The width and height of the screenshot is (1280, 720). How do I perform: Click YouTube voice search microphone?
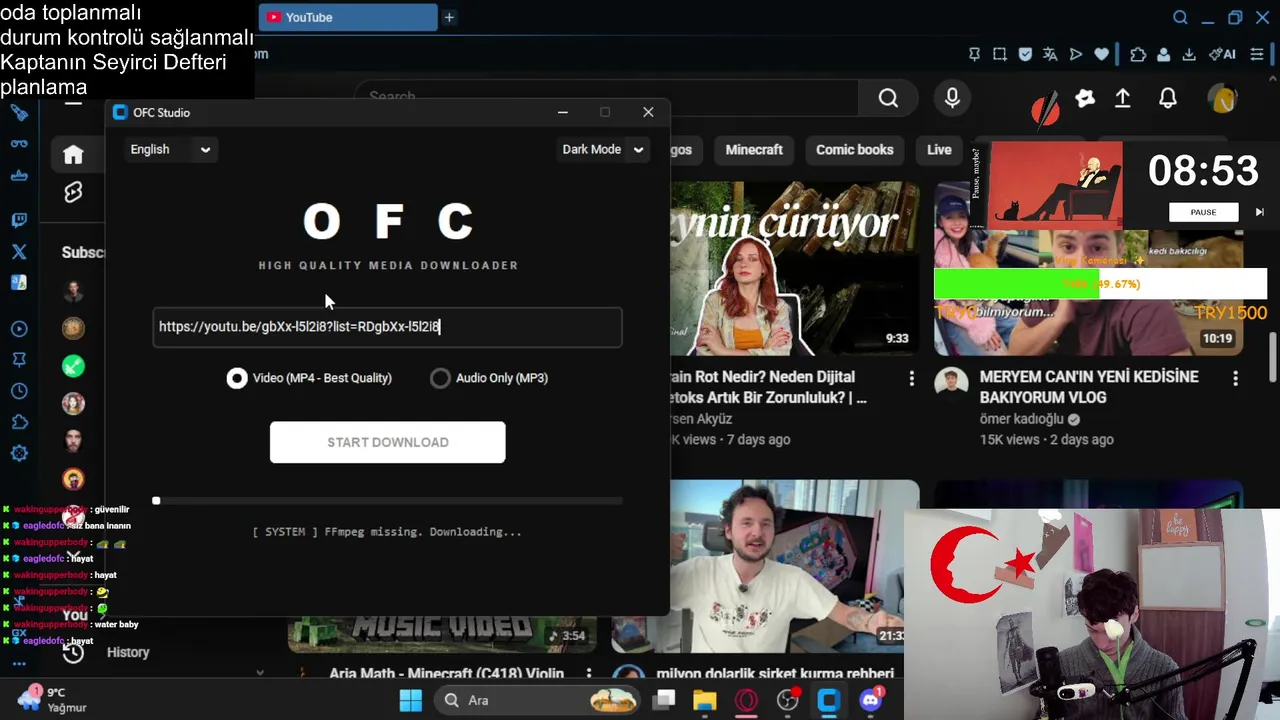tap(952, 97)
